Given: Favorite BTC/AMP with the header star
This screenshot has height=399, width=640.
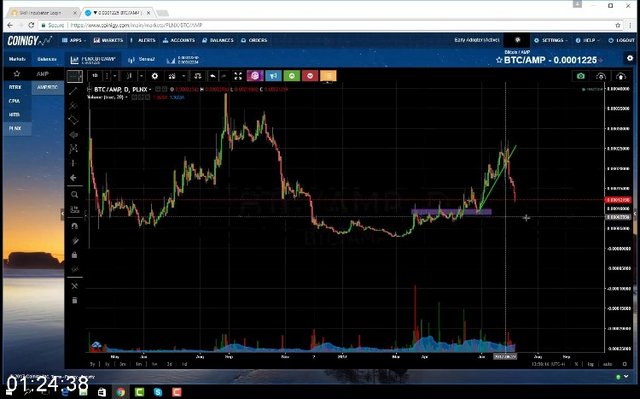Looking at the screenshot, I should (x=499, y=60).
